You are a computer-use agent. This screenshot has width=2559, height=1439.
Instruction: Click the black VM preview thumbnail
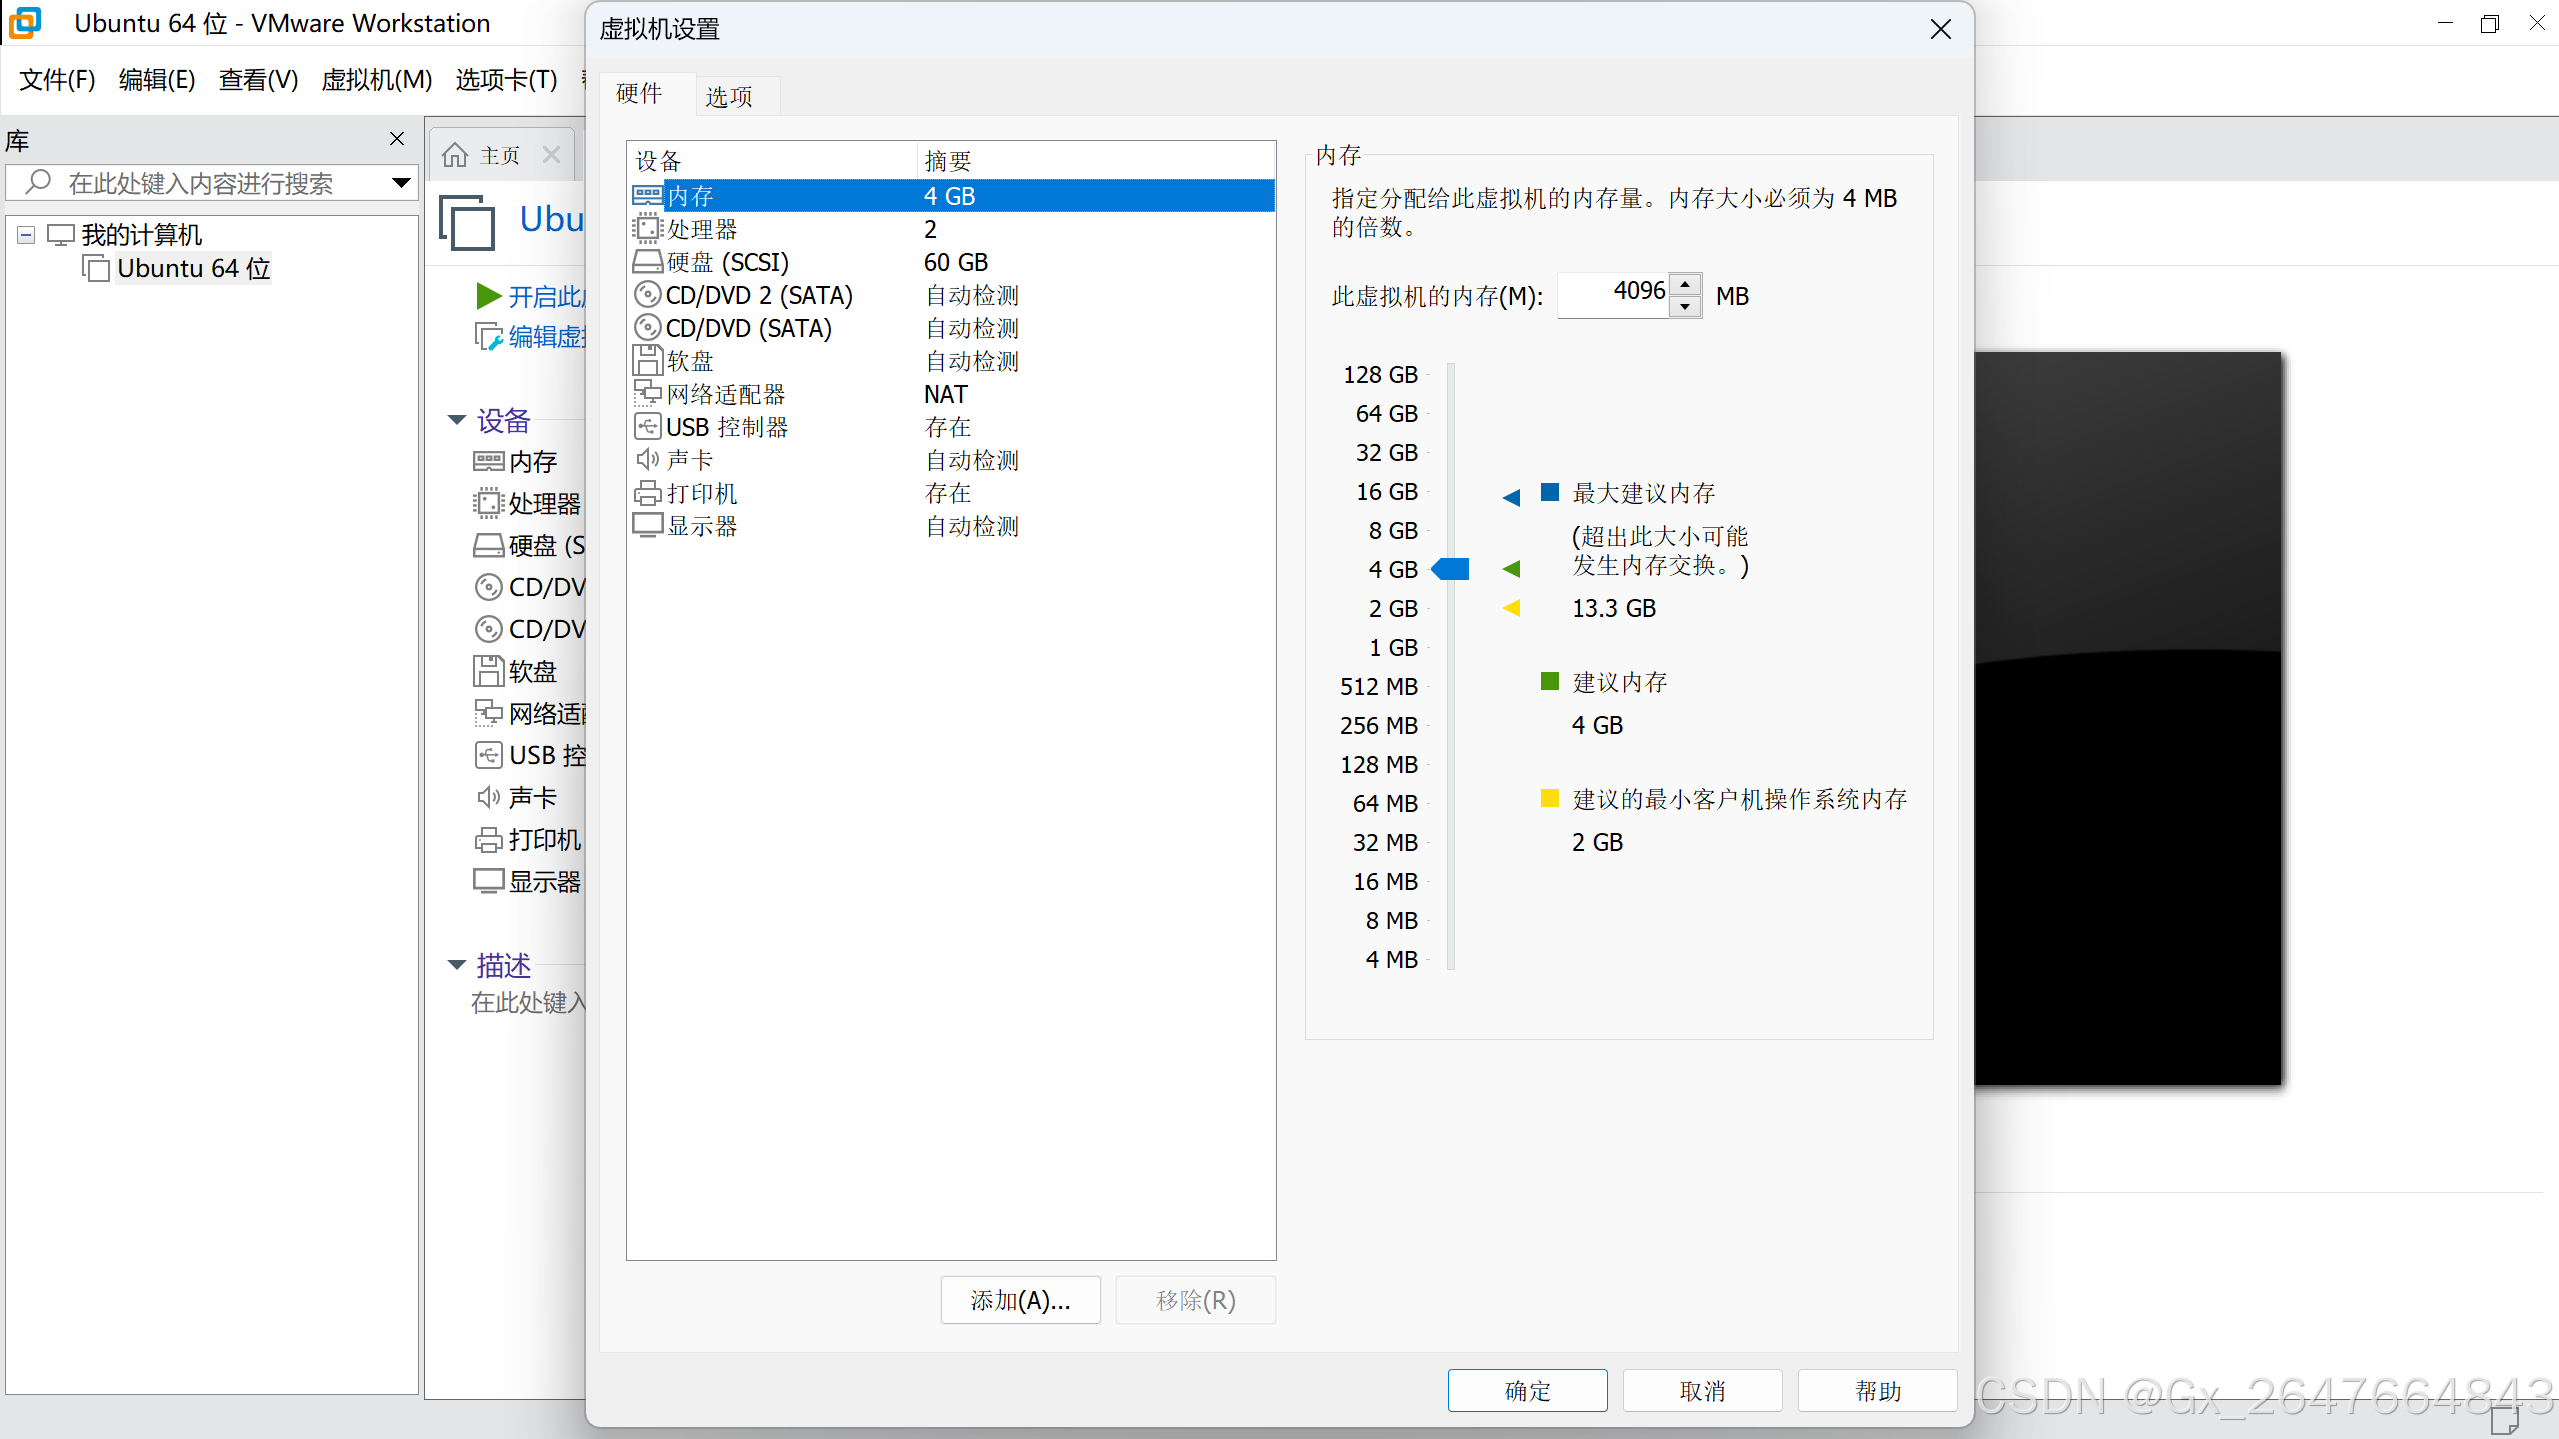tap(2127, 718)
